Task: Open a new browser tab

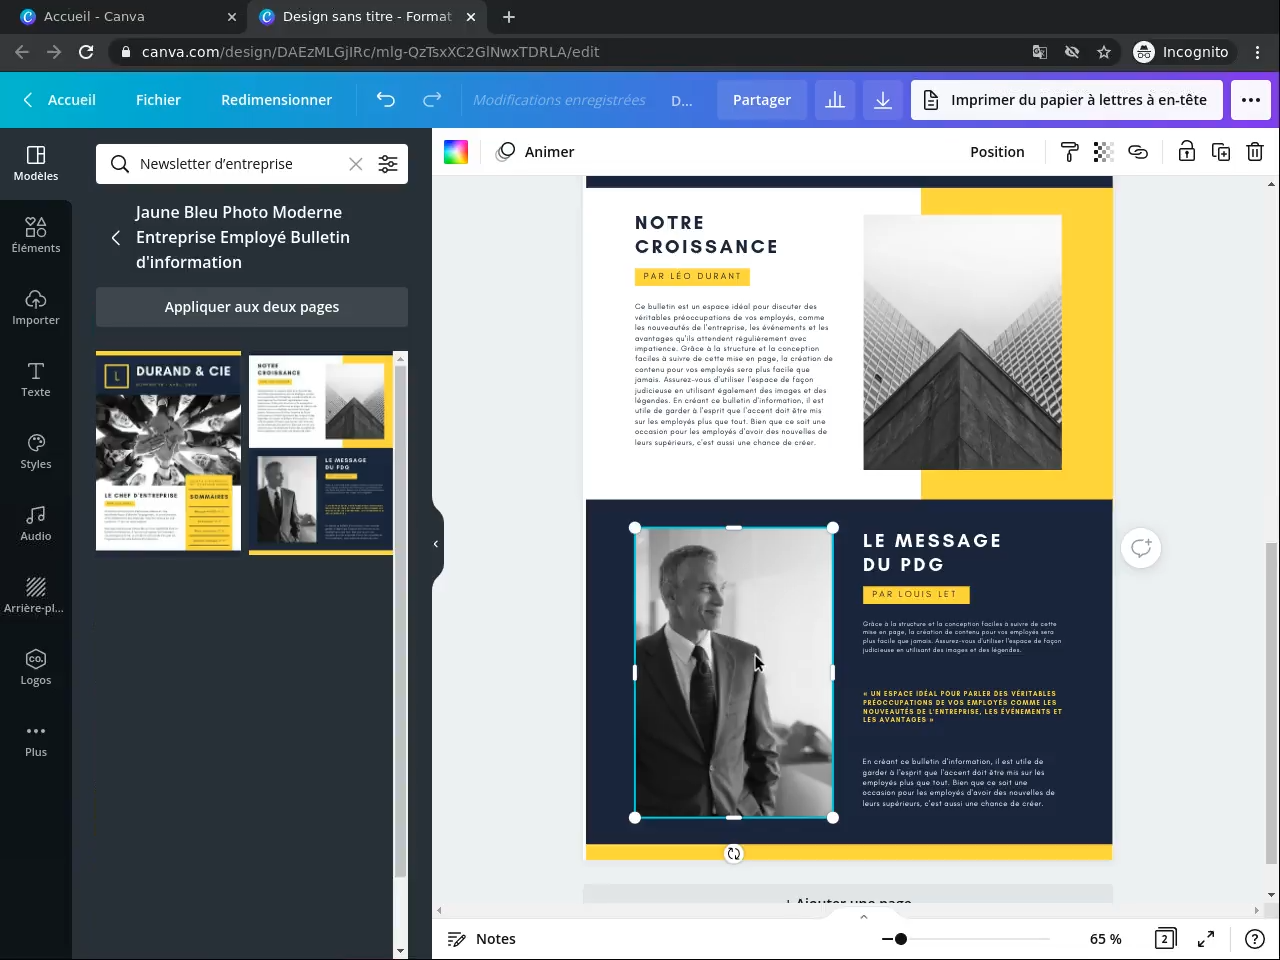Action: pos(509,17)
